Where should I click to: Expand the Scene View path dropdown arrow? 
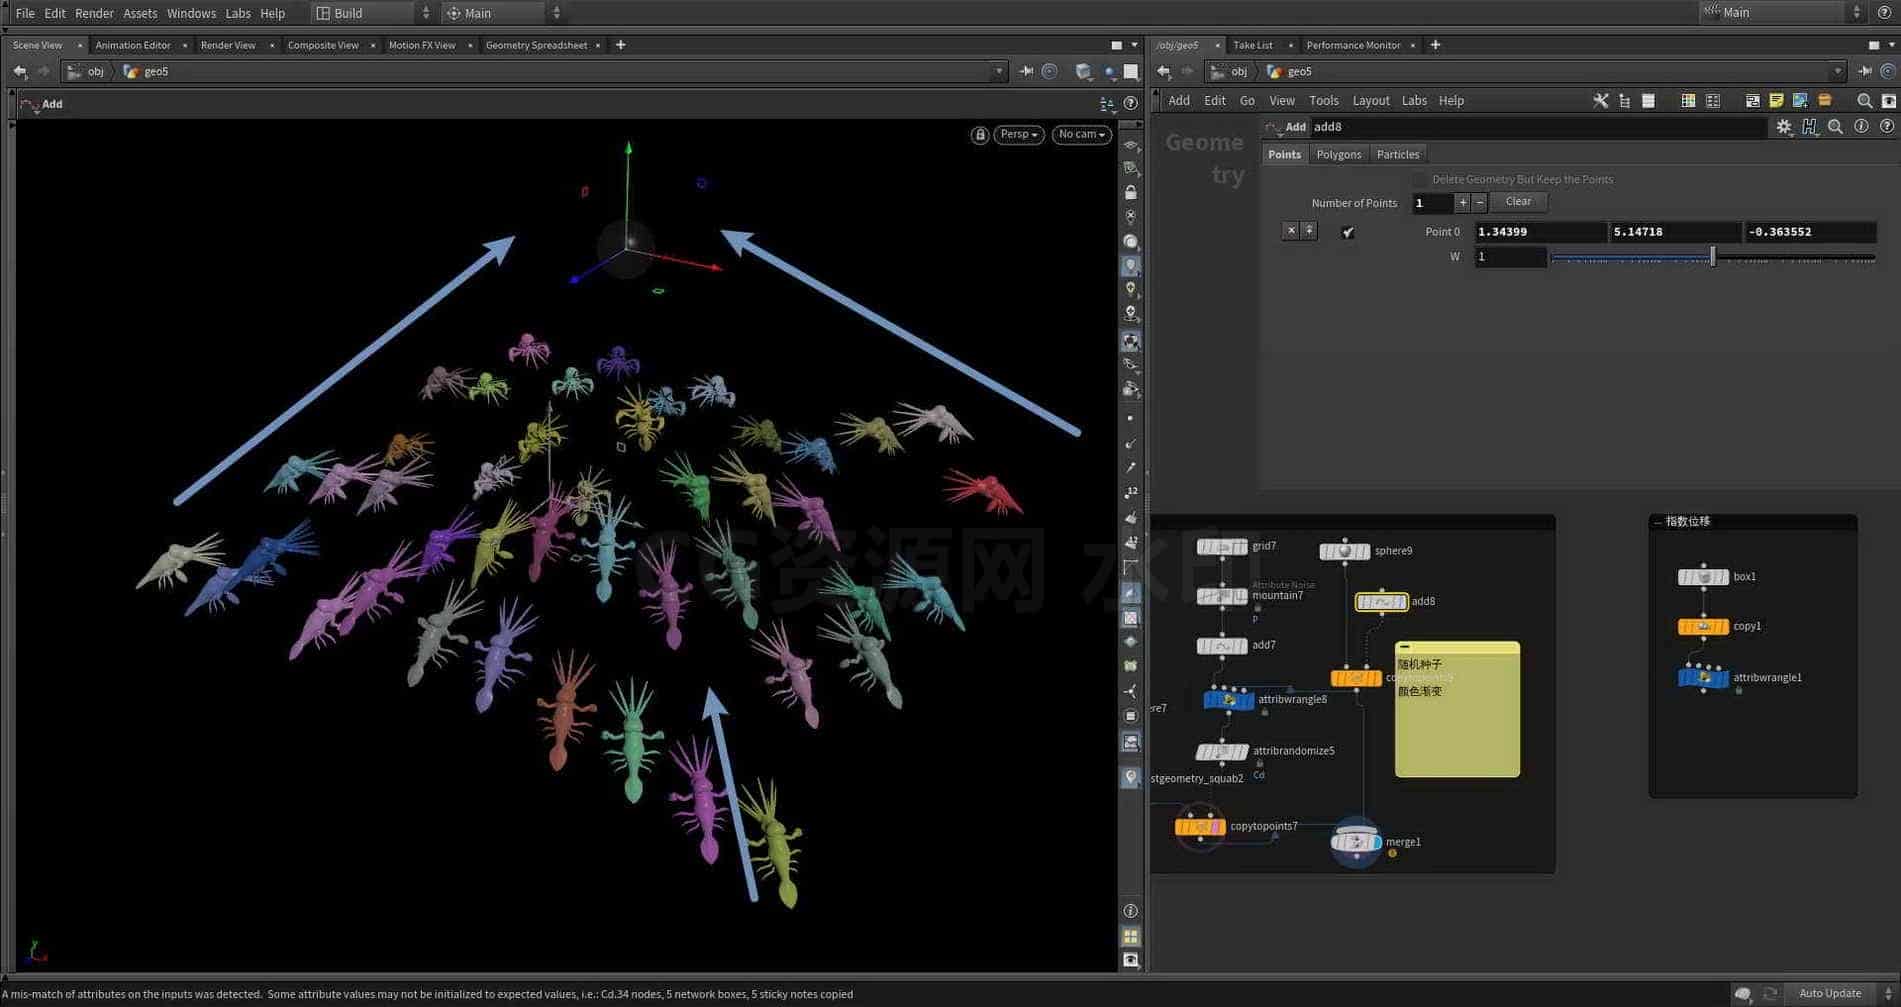tap(998, 71)
